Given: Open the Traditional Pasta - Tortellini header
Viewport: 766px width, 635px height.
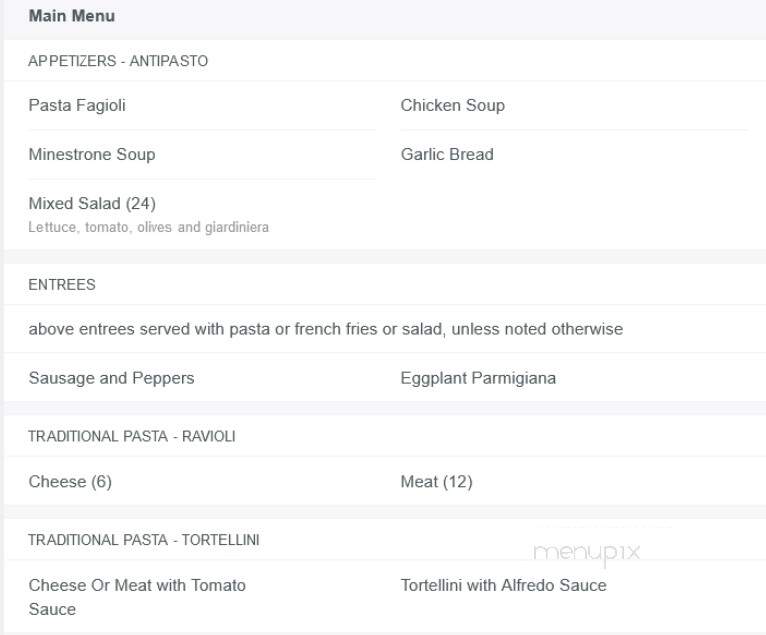Looking at the screenshot, I should click(x=144, y=540).
